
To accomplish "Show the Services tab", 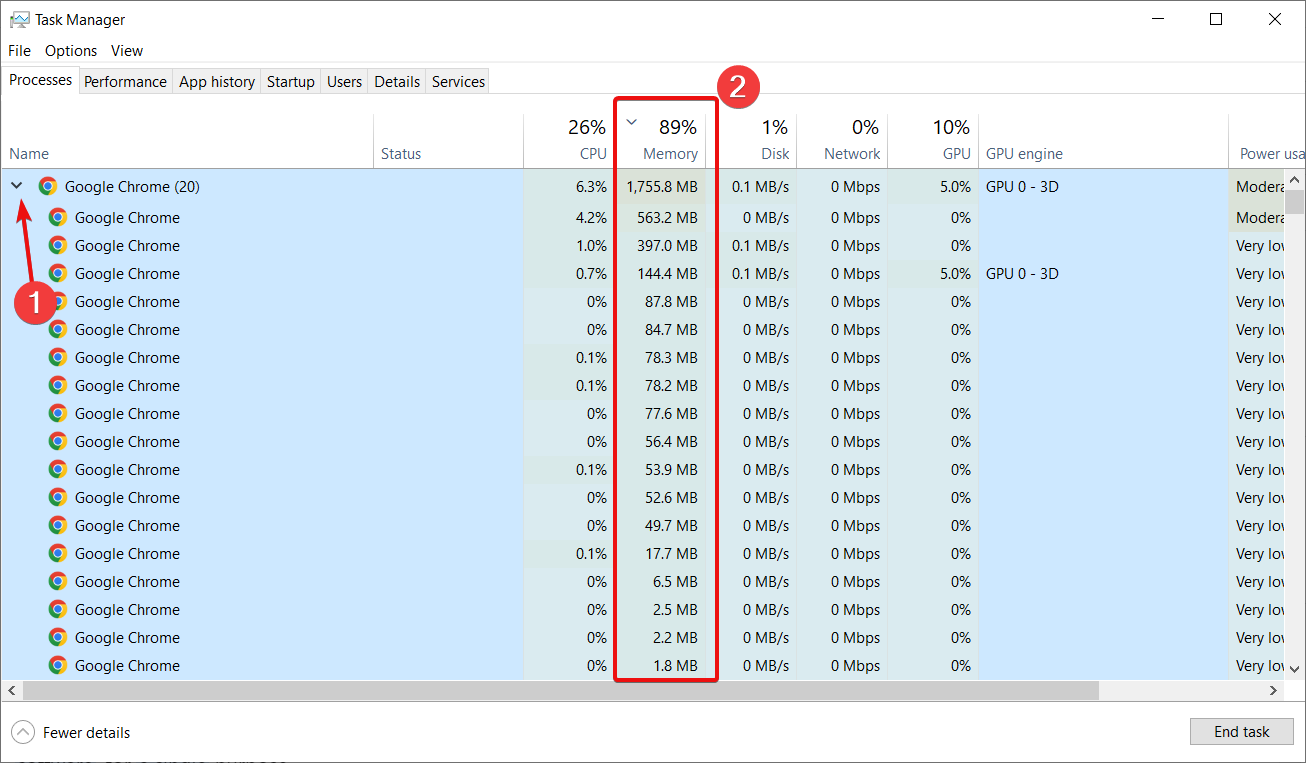I will pos(458,82).
